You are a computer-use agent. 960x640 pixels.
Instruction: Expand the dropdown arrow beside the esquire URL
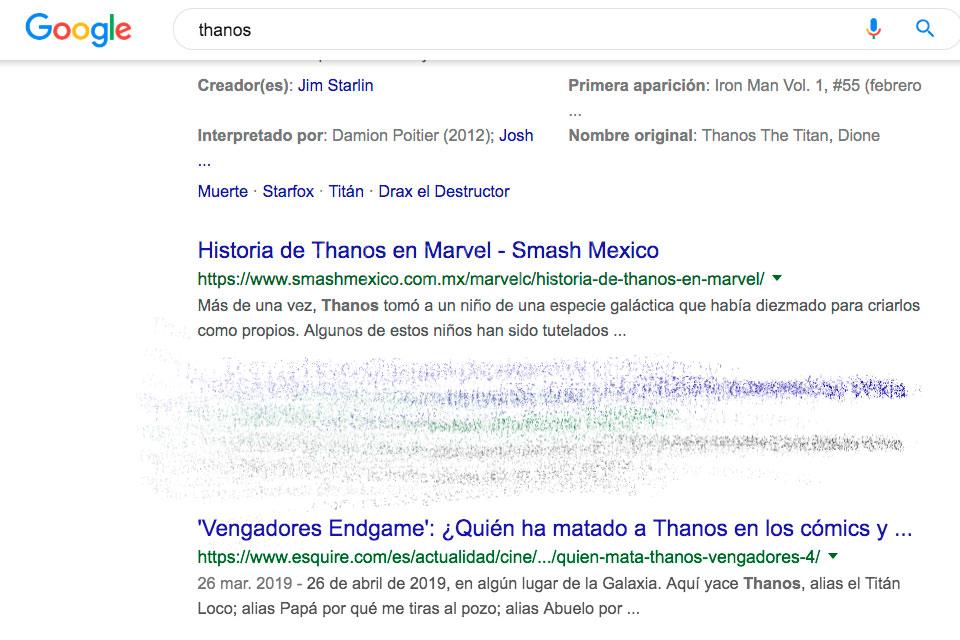click(833, 556)
